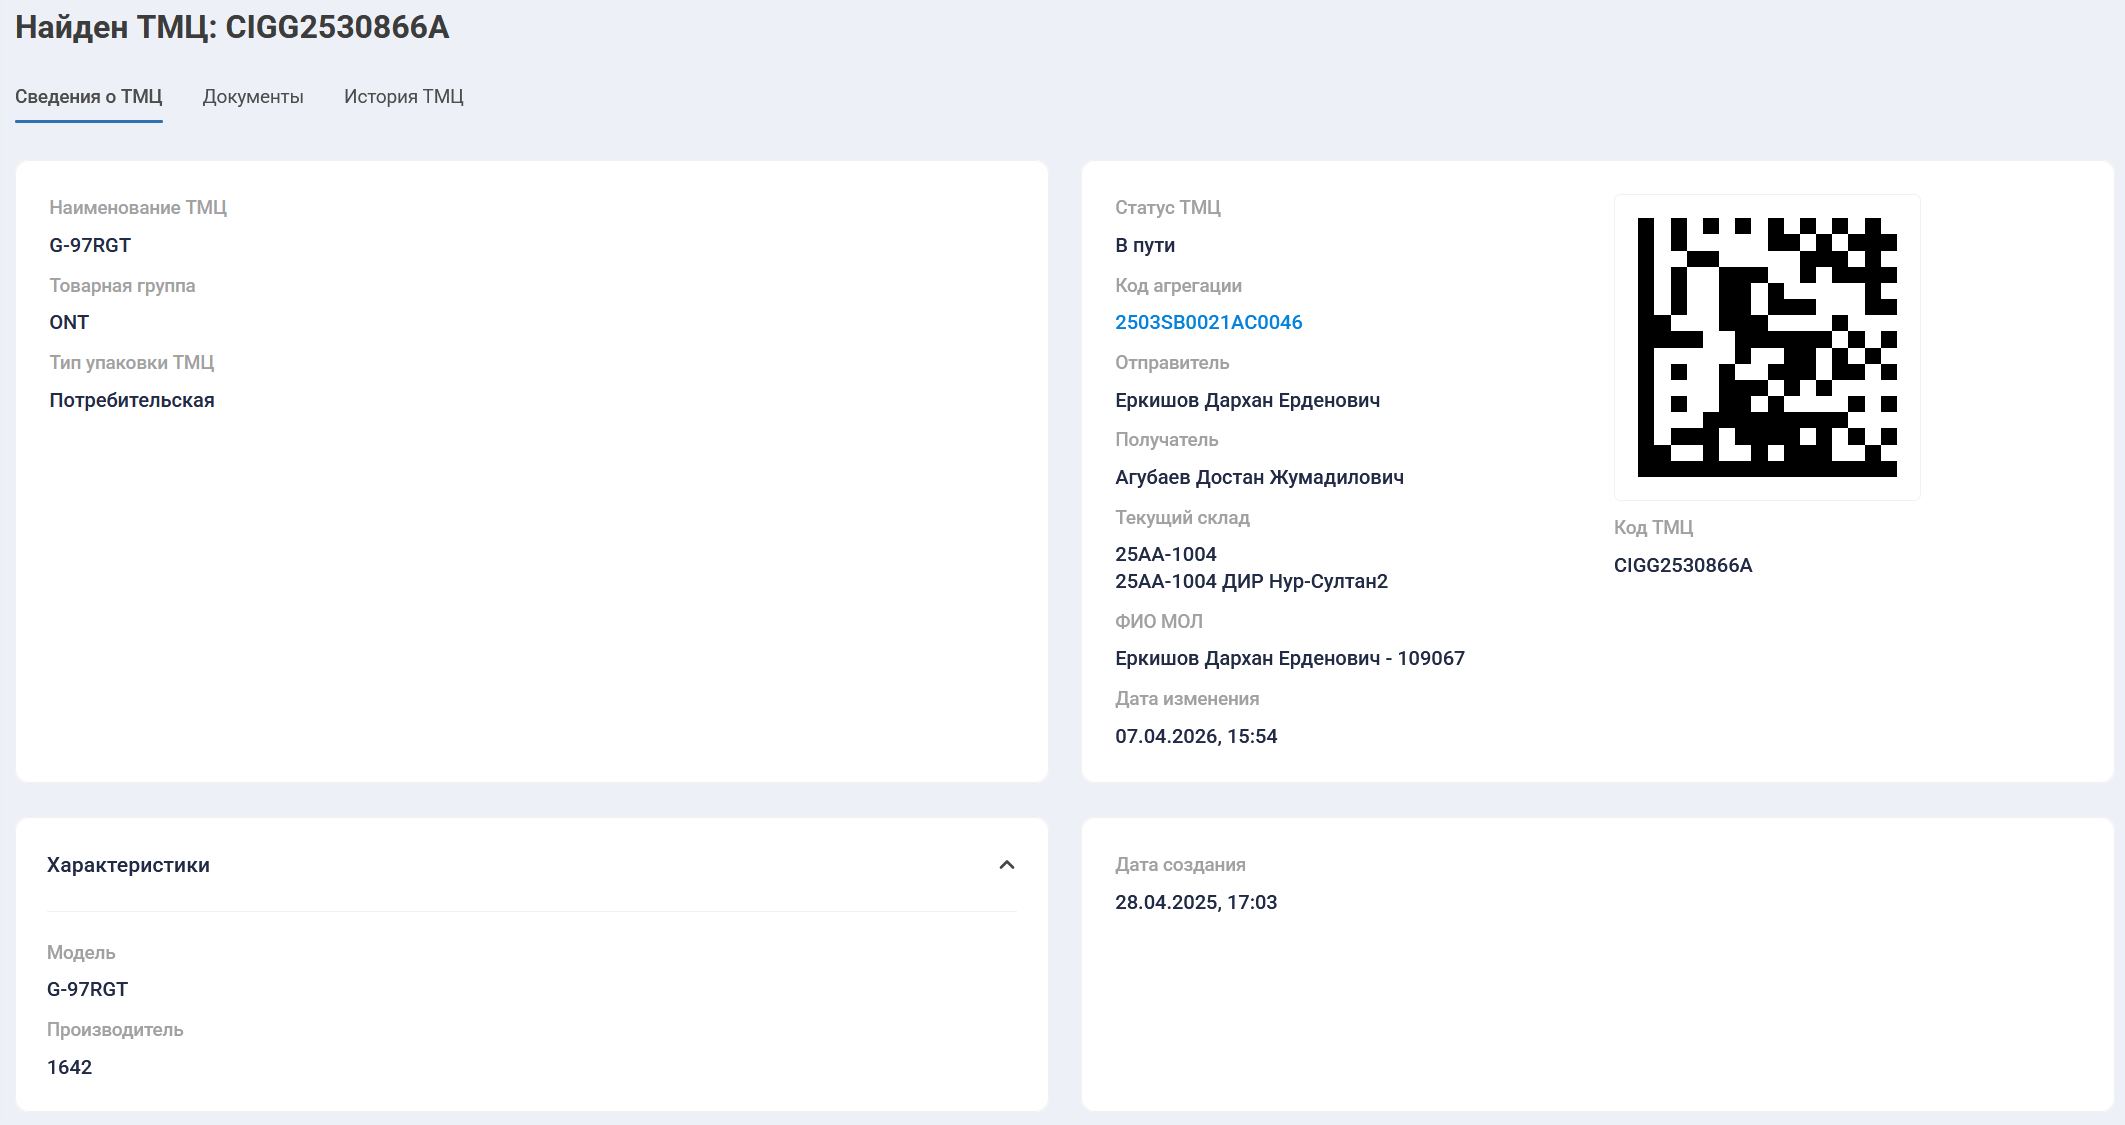Select the Сведения о ТМЦ tab
2125x1125 pixels.
click(89, 97)
